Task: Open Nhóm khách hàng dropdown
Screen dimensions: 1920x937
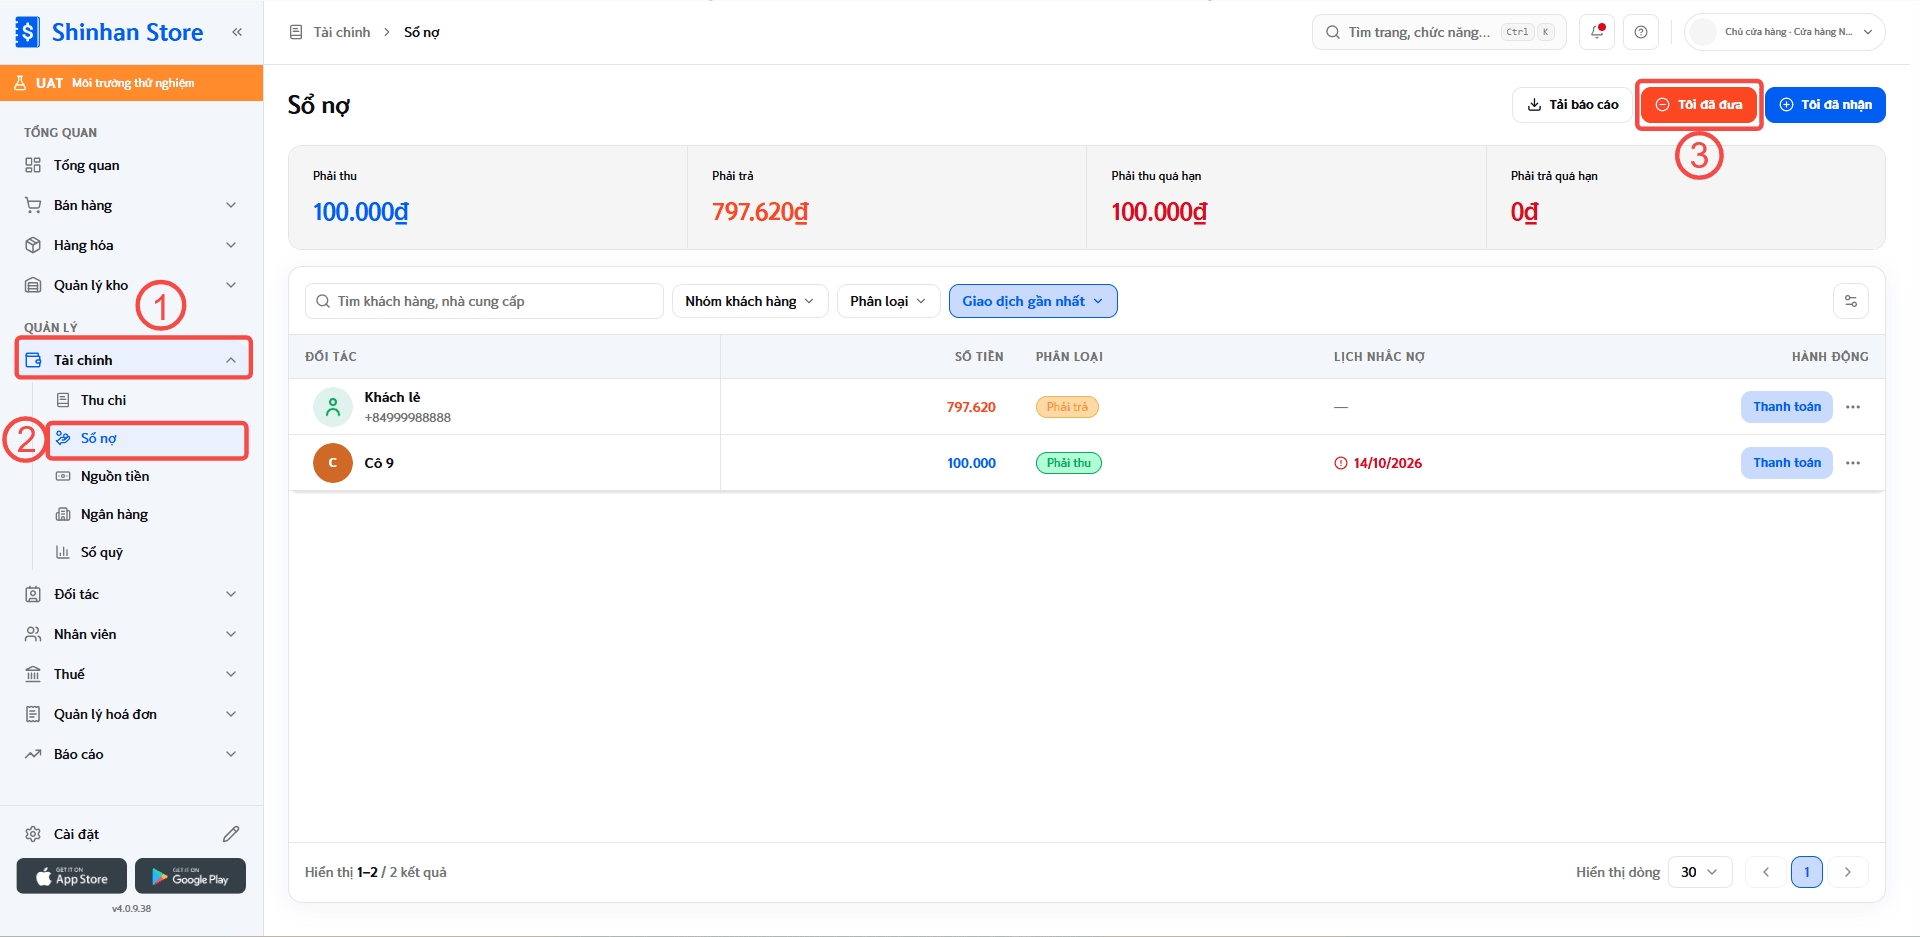Action: [x=750, y=301]
